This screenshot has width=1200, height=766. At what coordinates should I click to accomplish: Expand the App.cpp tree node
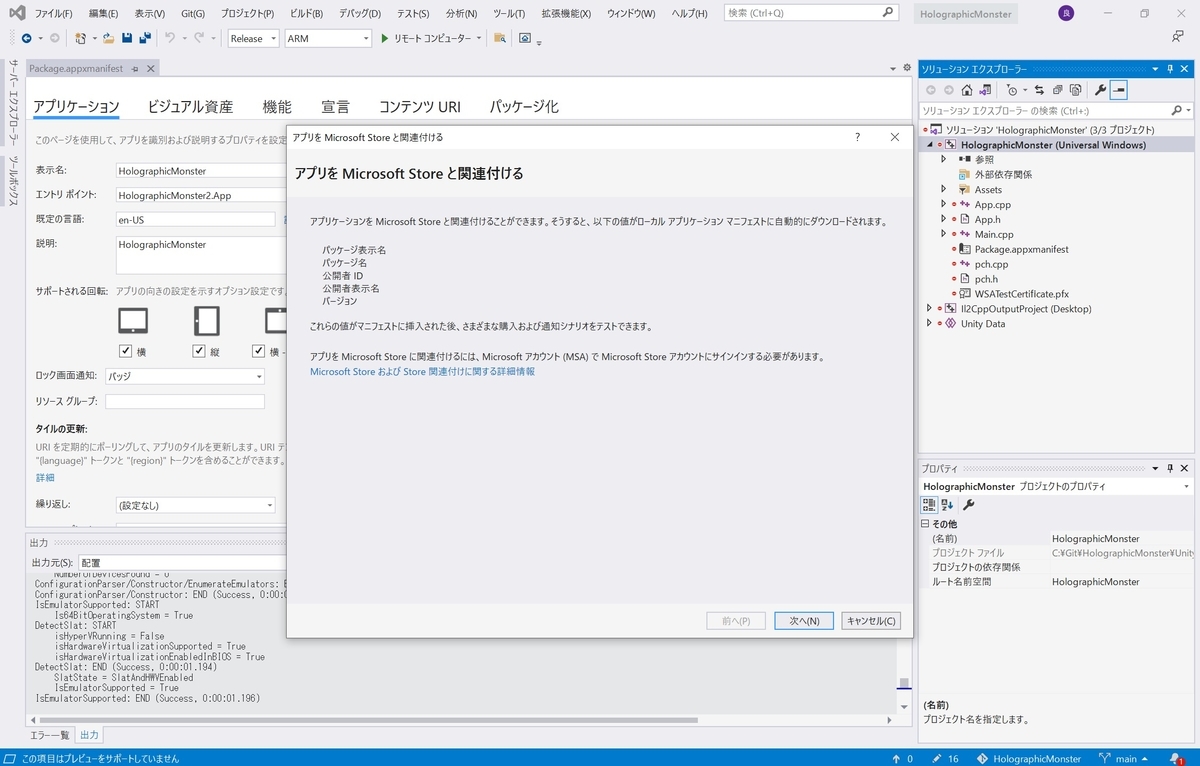click(943, 204)
